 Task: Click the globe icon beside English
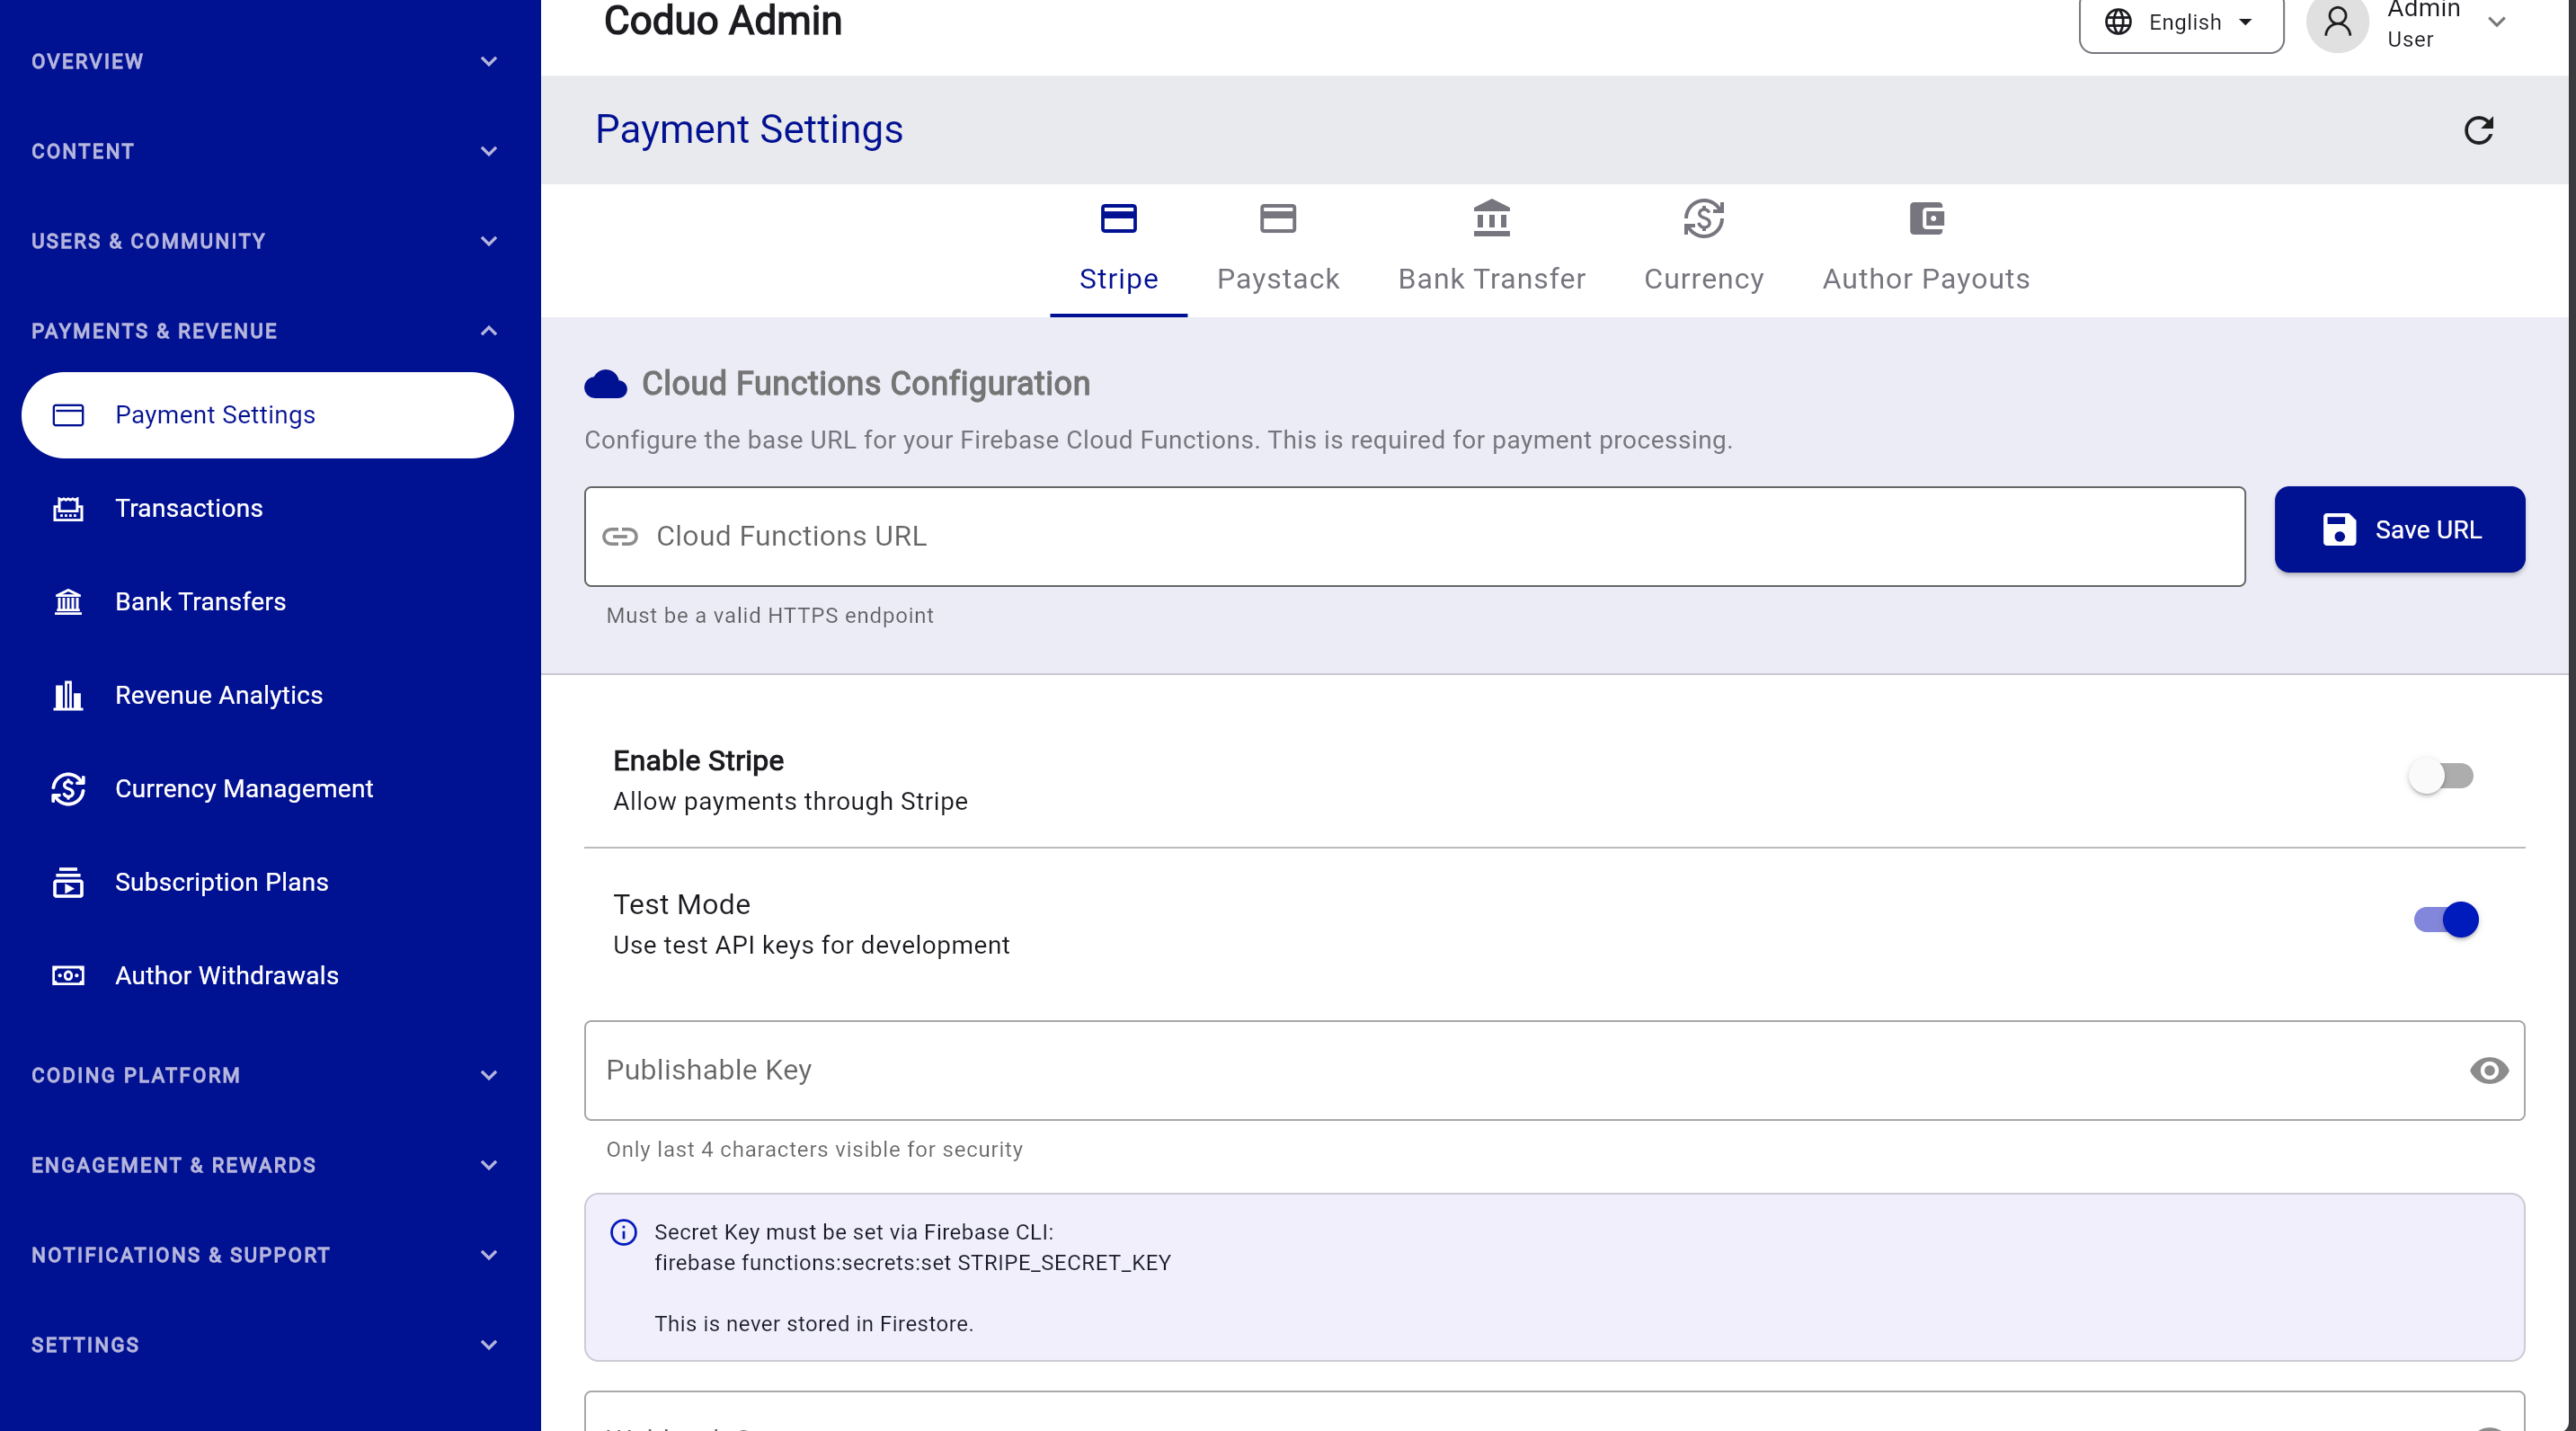(2118, 22)
